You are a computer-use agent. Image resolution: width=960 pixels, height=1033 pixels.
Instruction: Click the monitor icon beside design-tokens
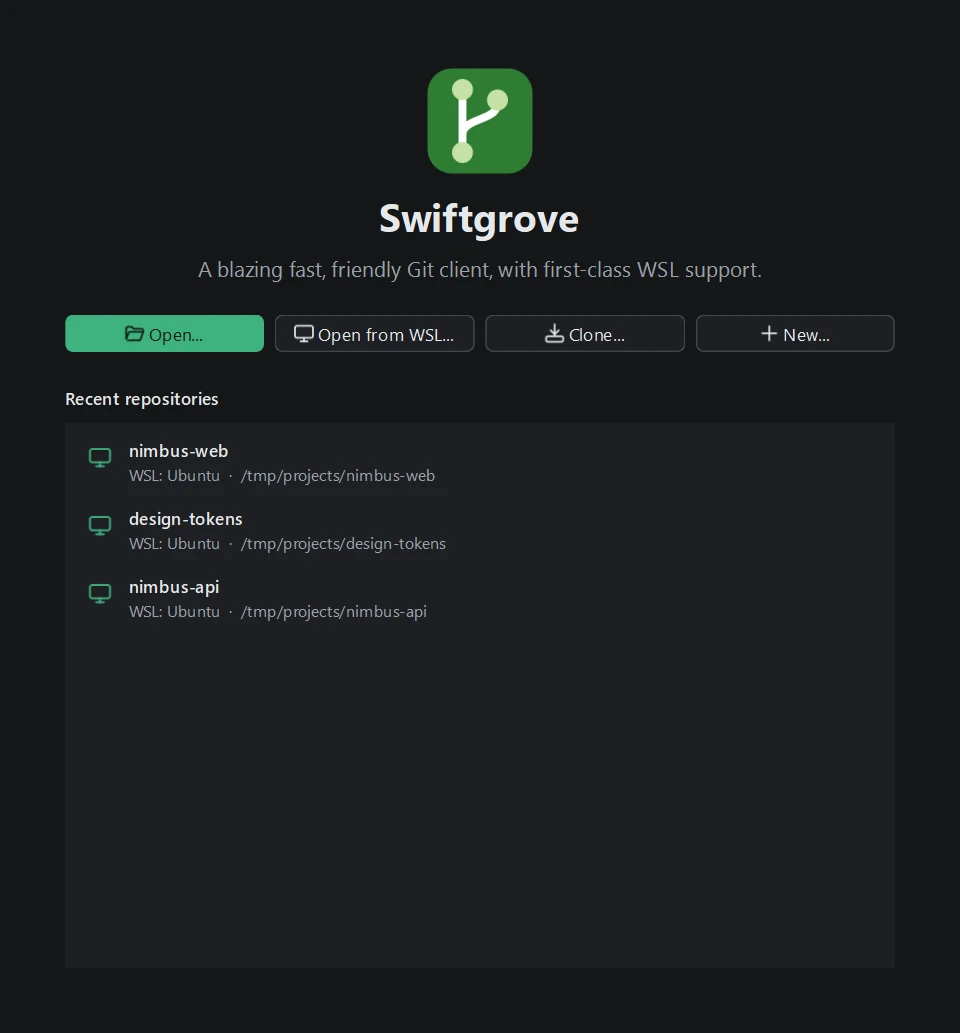pyautogui.click(x=100, y=525)
